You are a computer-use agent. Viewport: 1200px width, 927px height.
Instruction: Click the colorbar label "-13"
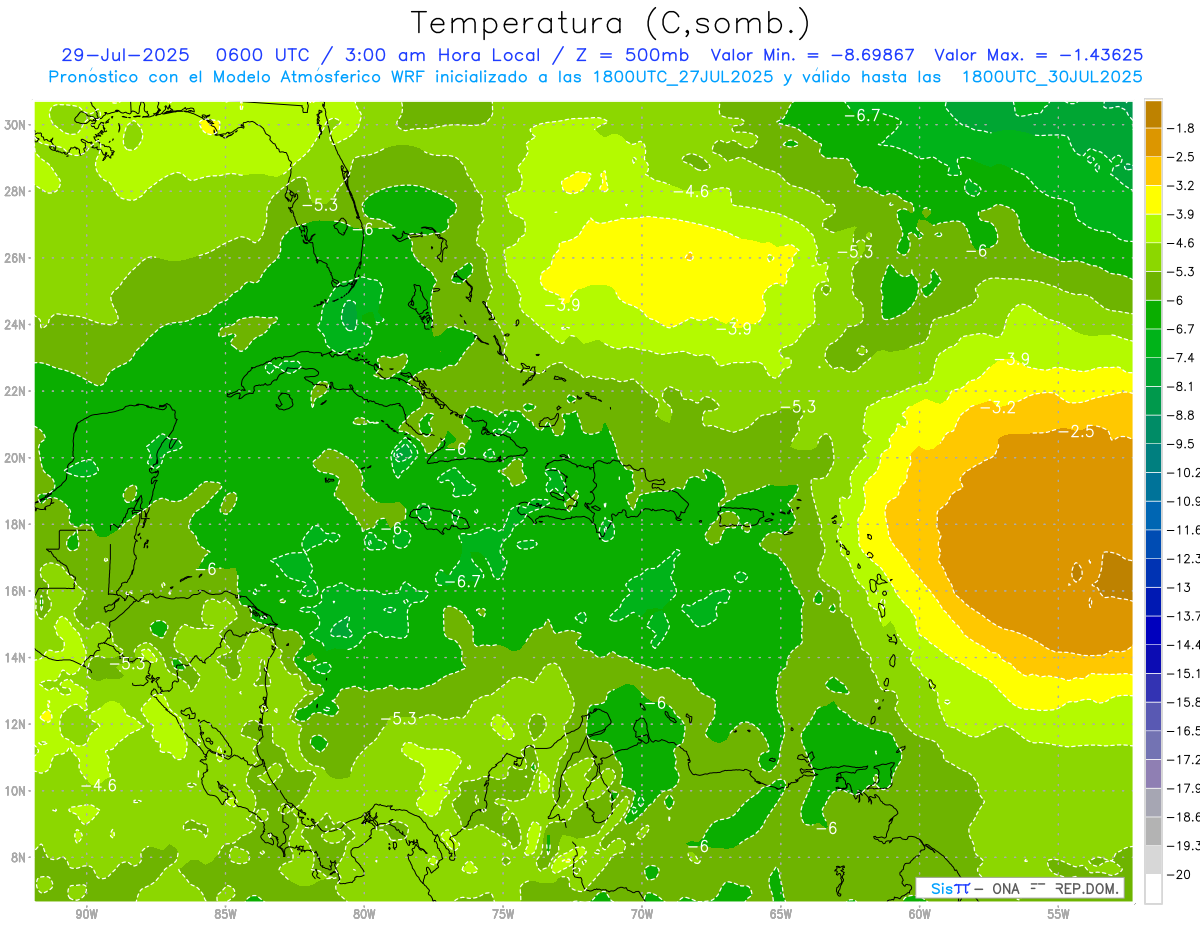(x=1178, y=587)
